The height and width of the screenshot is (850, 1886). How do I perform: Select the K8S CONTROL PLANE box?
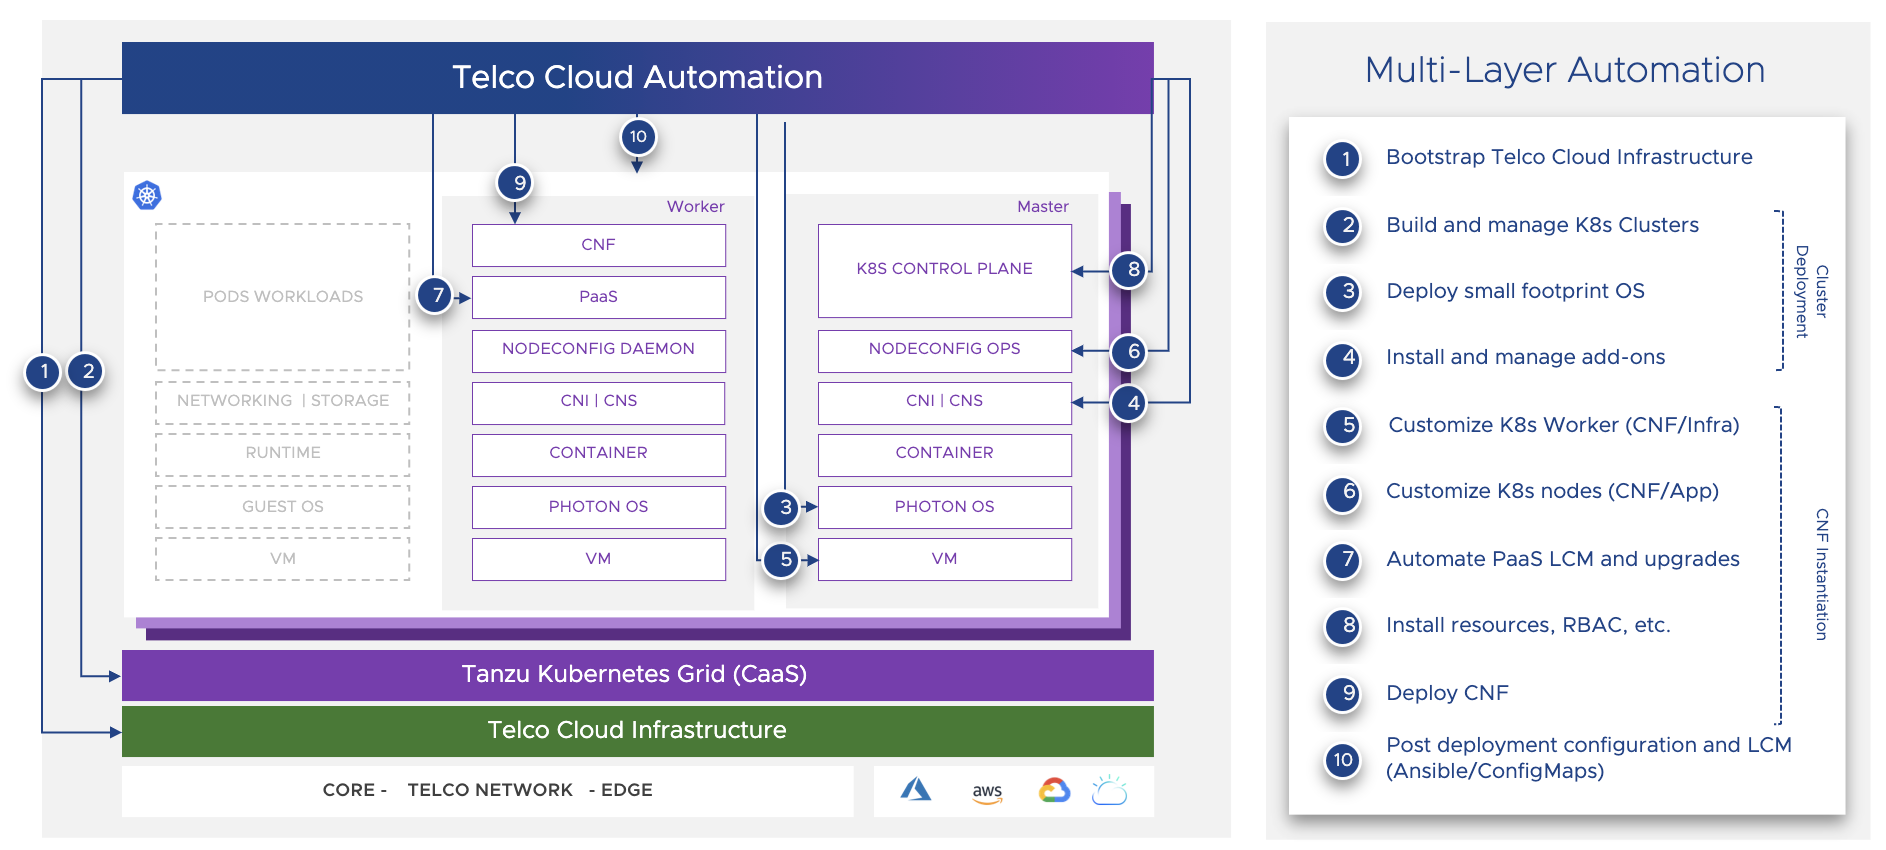pos(945,270)
